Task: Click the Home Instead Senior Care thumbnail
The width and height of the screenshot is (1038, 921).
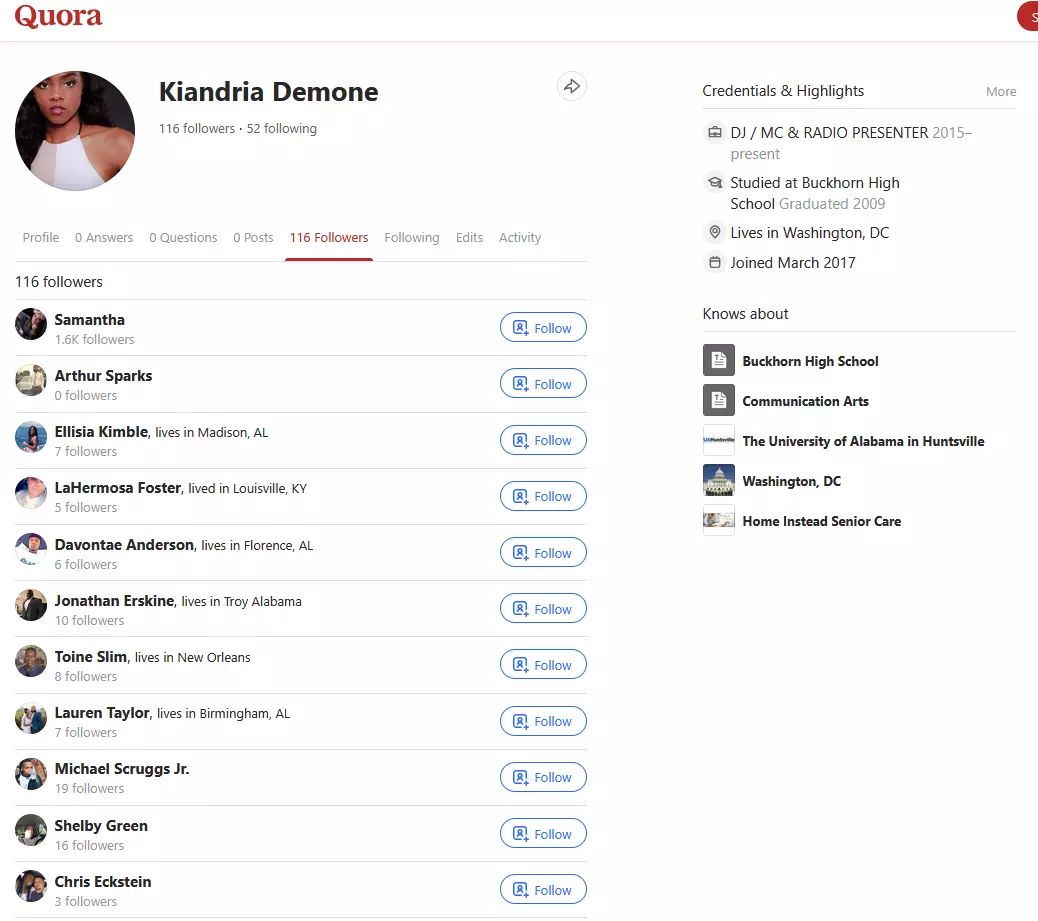Action: click(719, 520)
